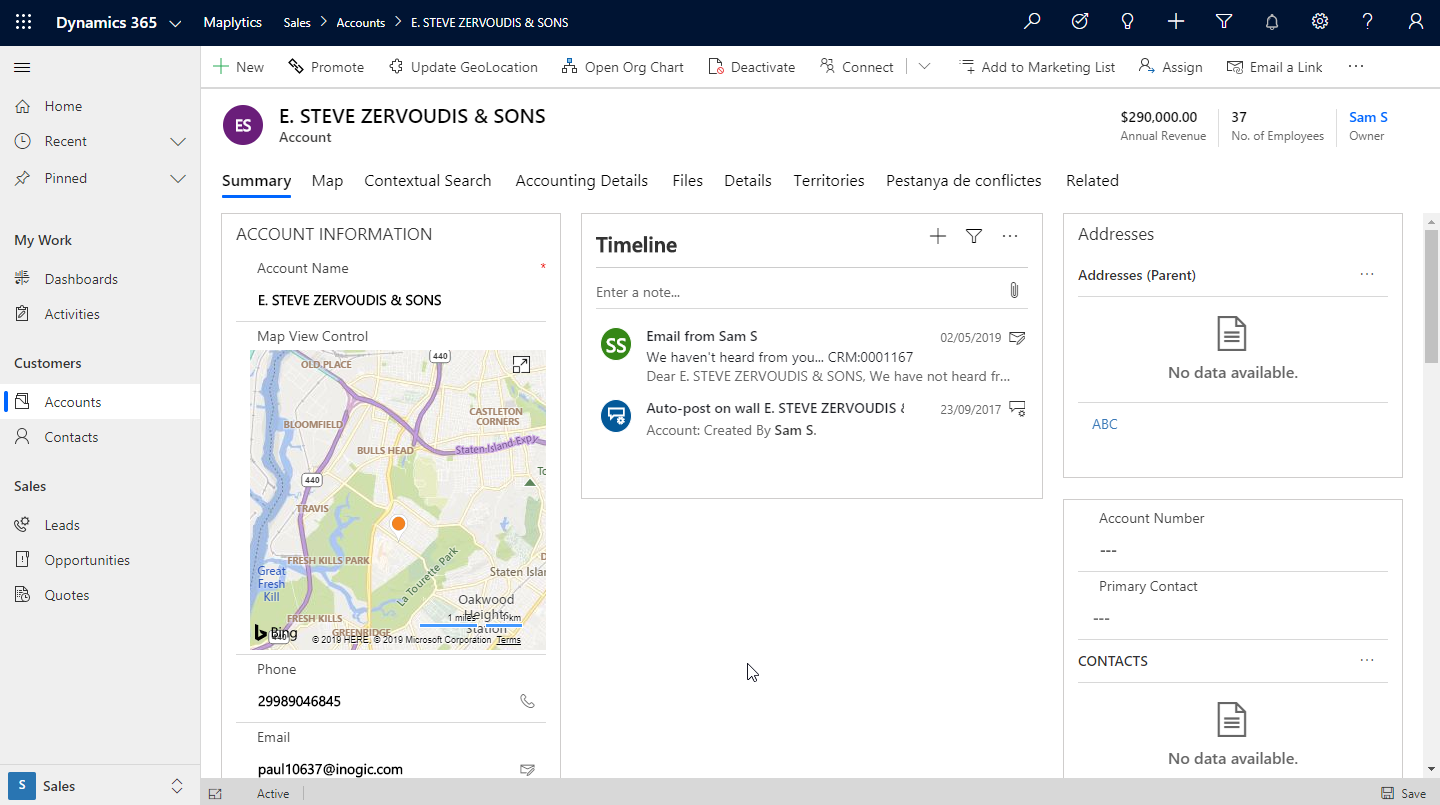Click the pop-out form icon in status bar

pos(215,794)
